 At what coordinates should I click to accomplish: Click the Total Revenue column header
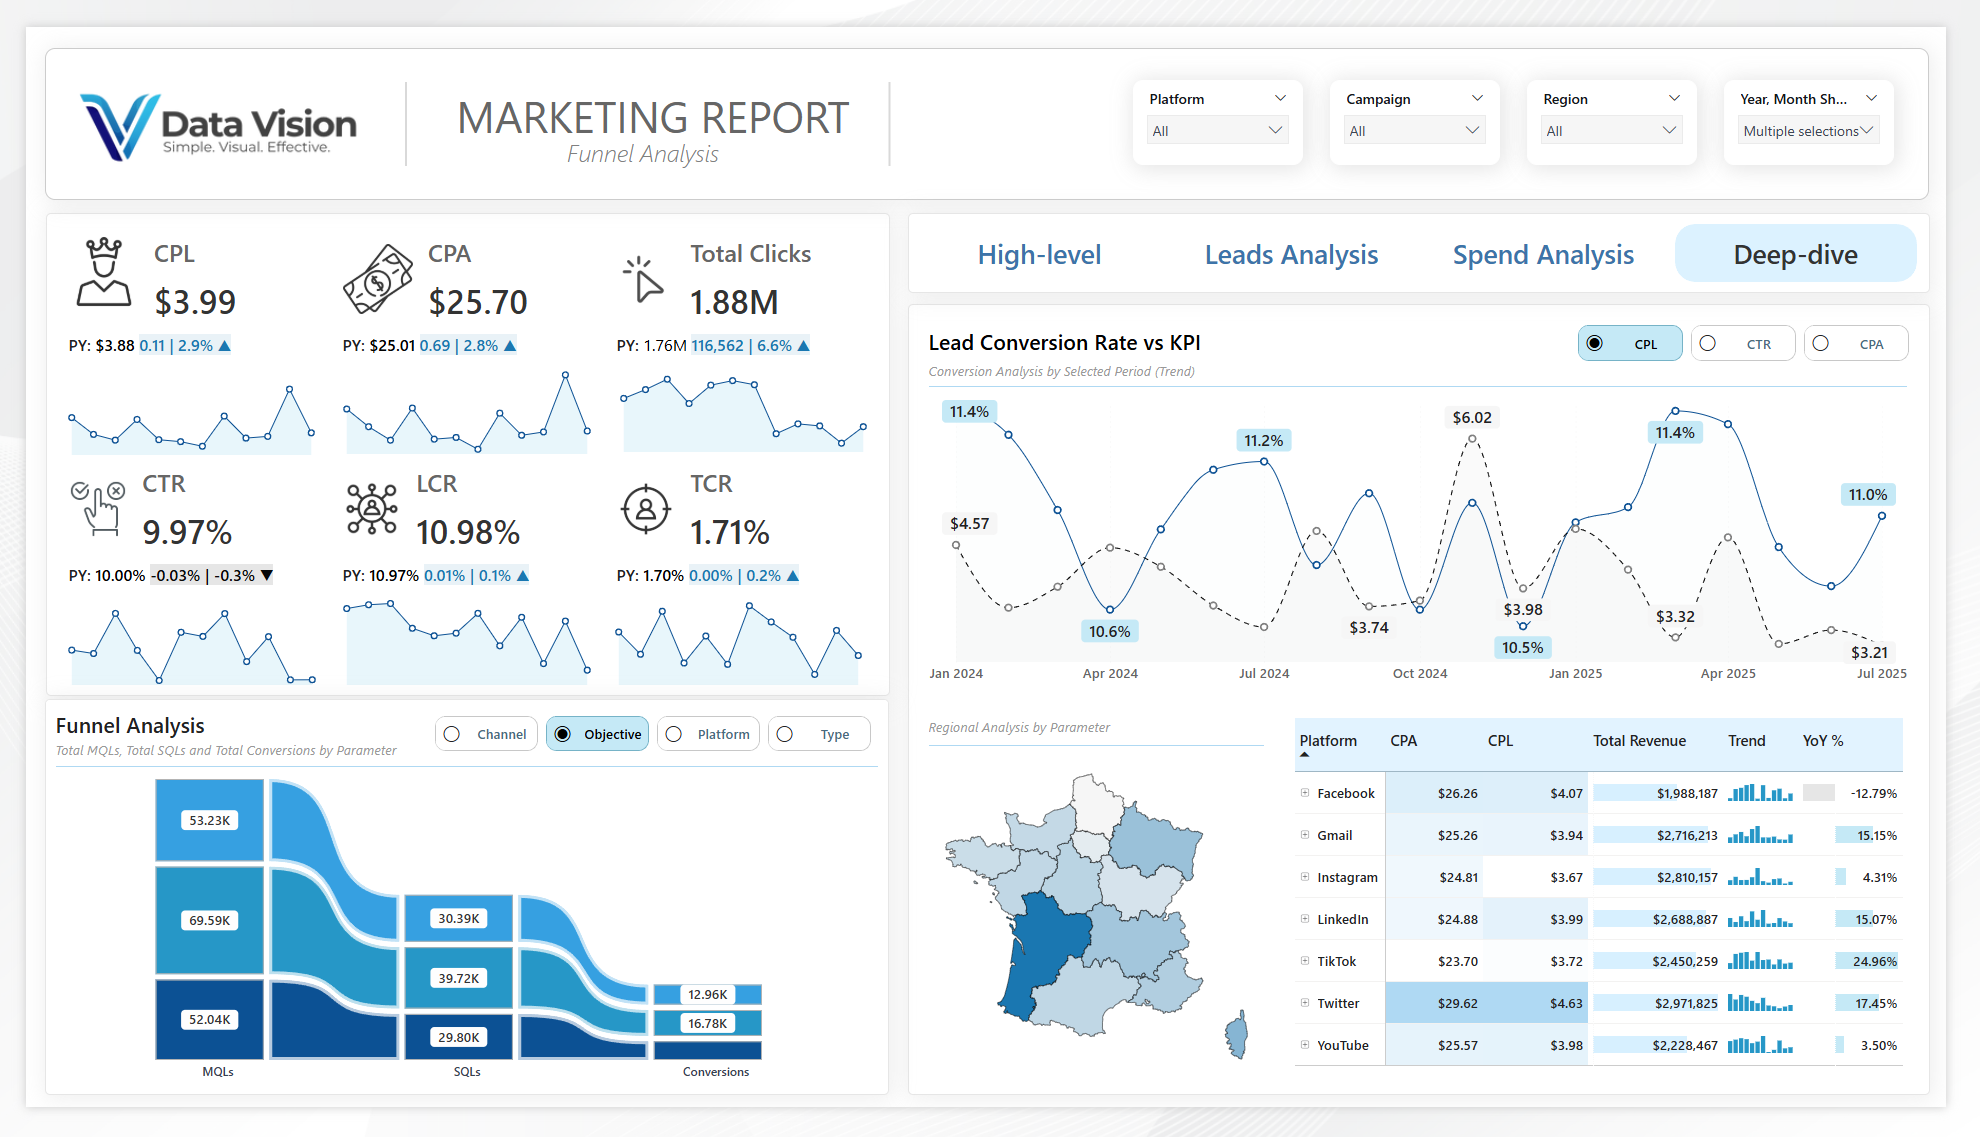pos(1639,741)
